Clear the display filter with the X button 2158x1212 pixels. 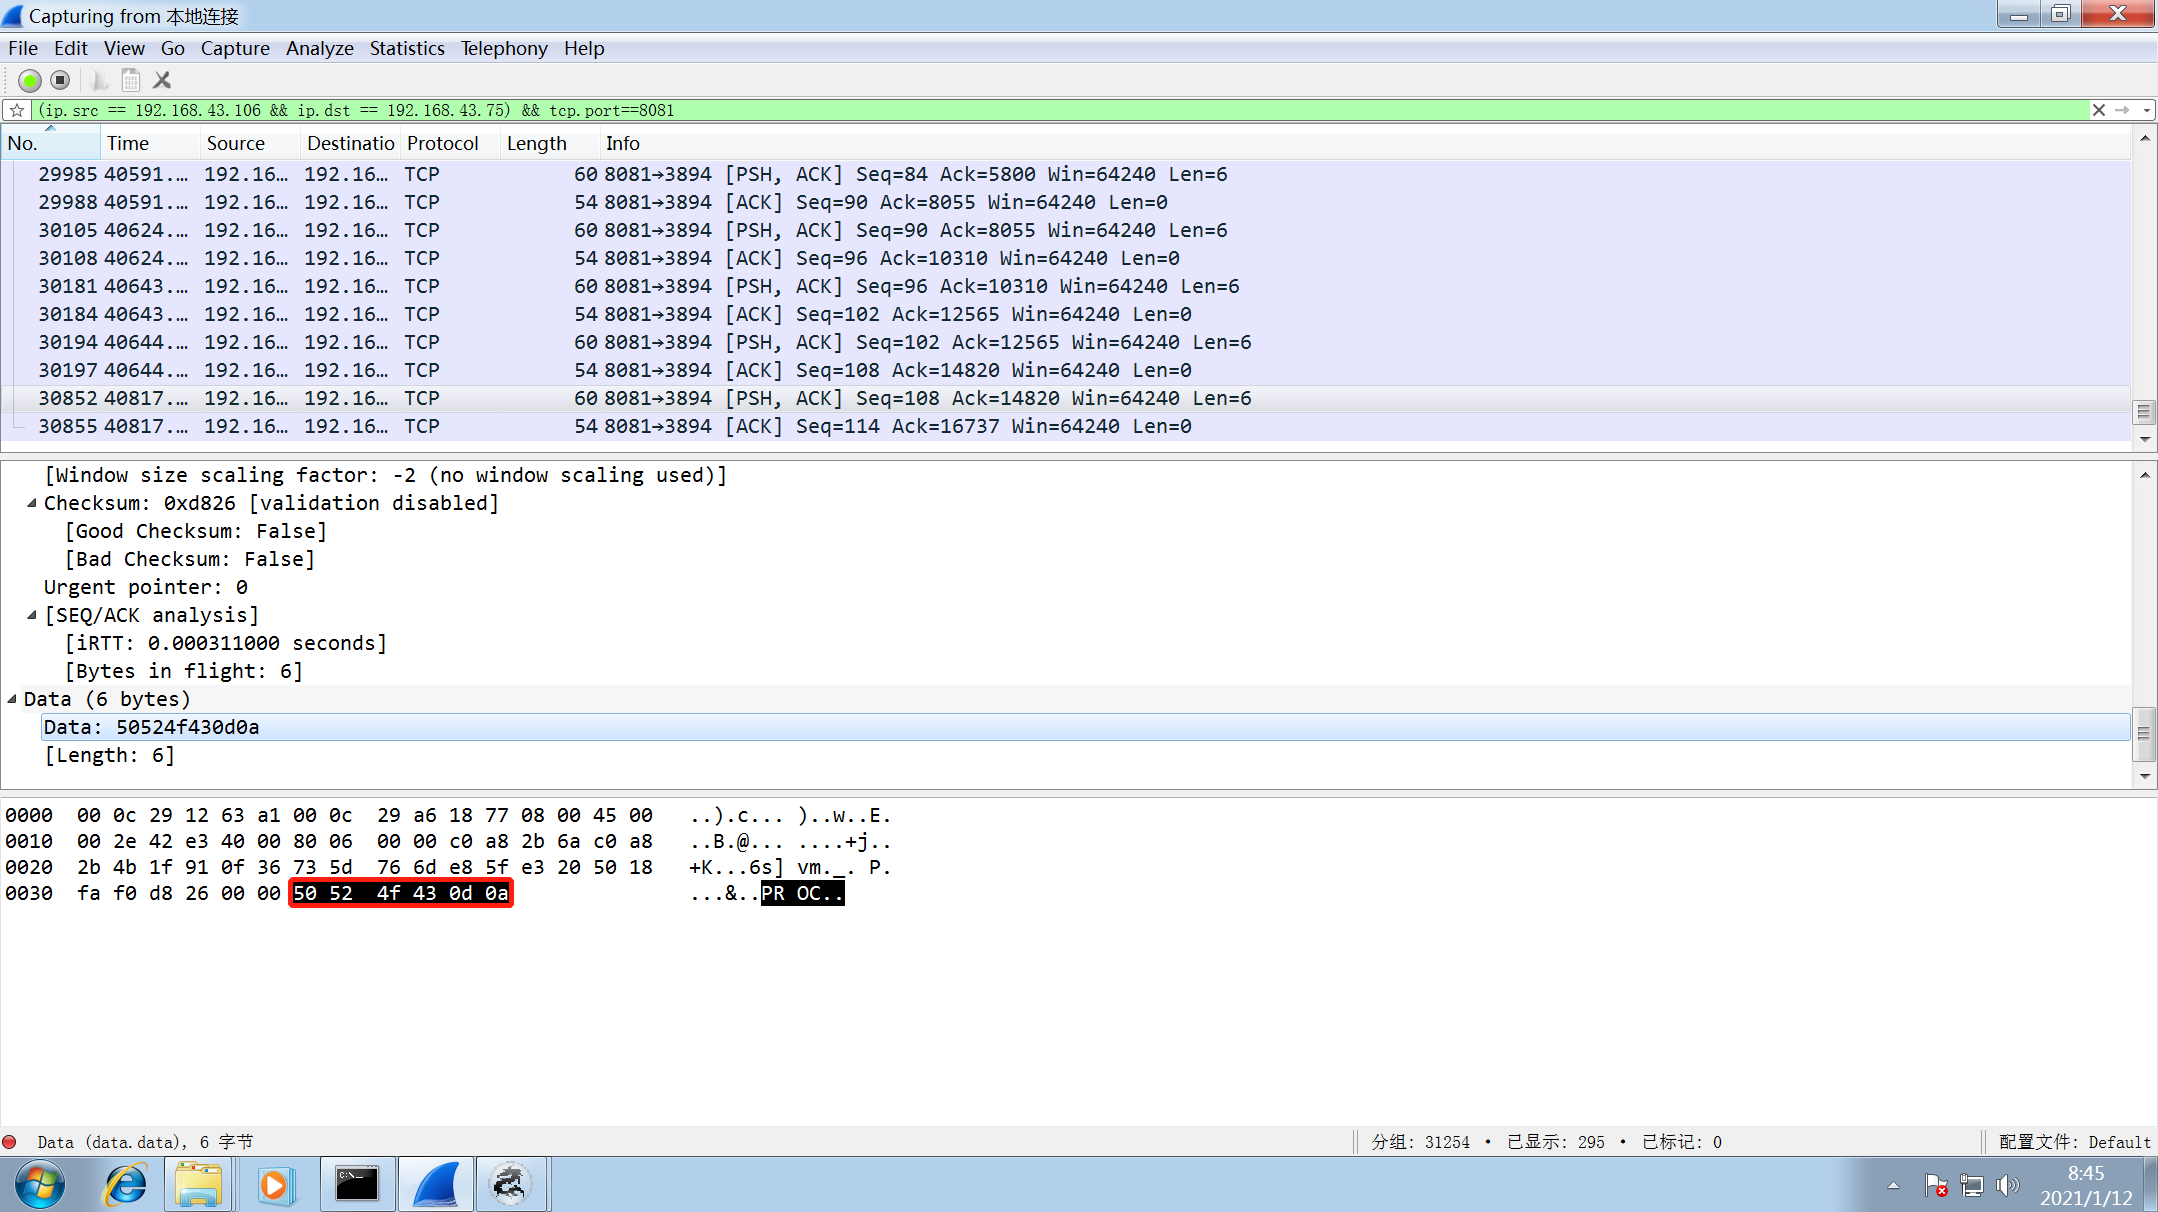click(x=2099, y=110)
